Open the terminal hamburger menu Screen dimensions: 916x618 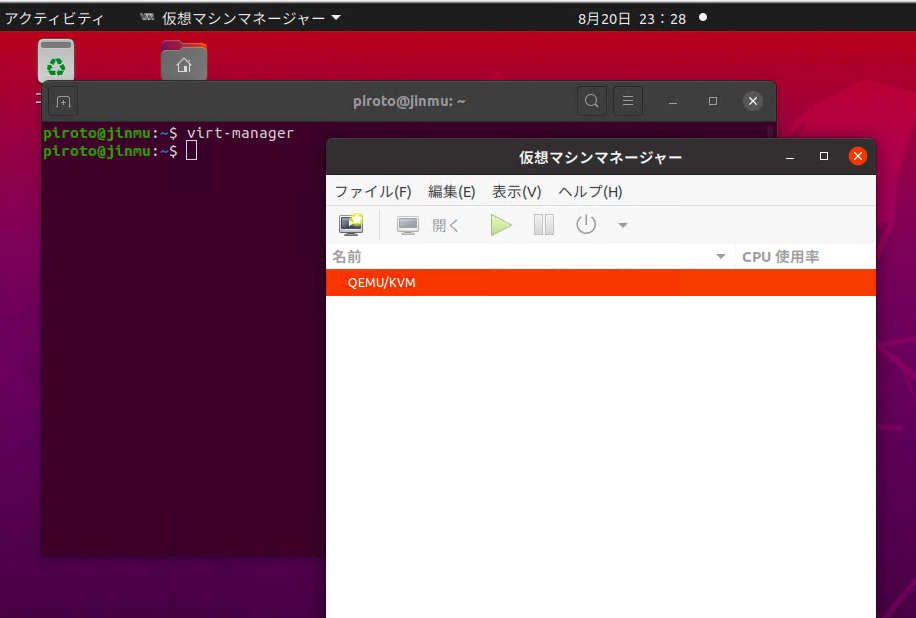pos(627,101)
